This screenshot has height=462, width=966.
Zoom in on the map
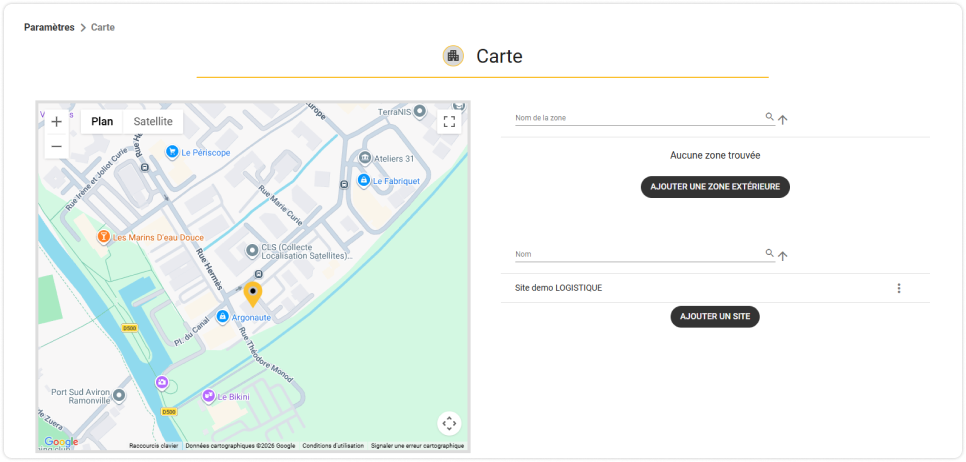coord(57,121)
